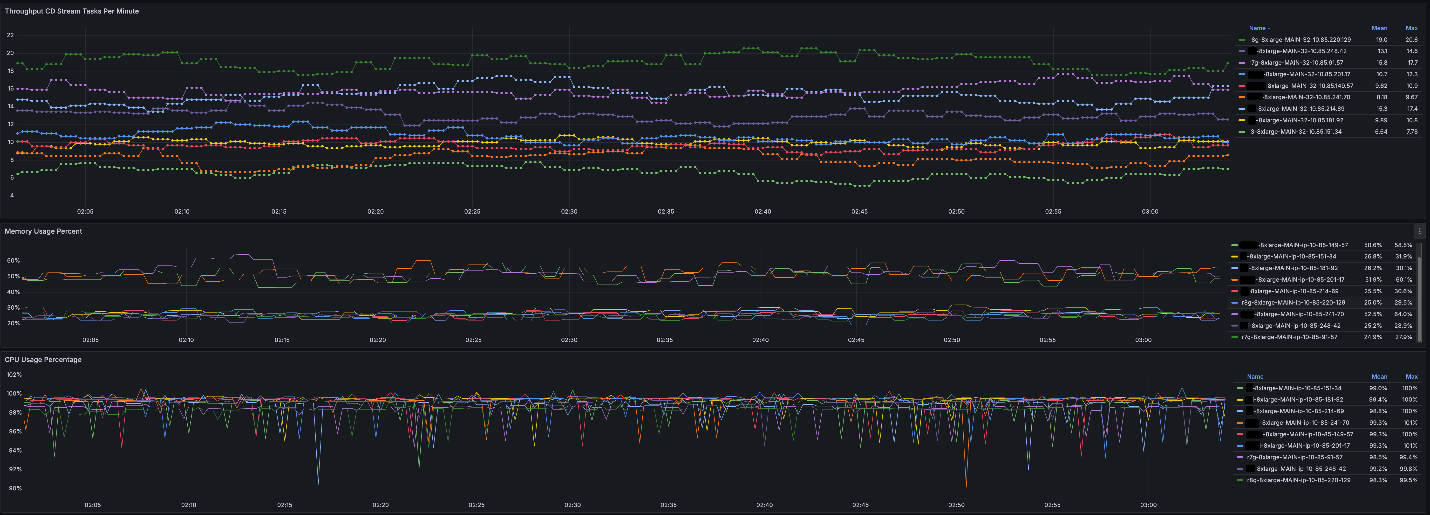Open the Memory Usage panel three-dot menu

1421,231
